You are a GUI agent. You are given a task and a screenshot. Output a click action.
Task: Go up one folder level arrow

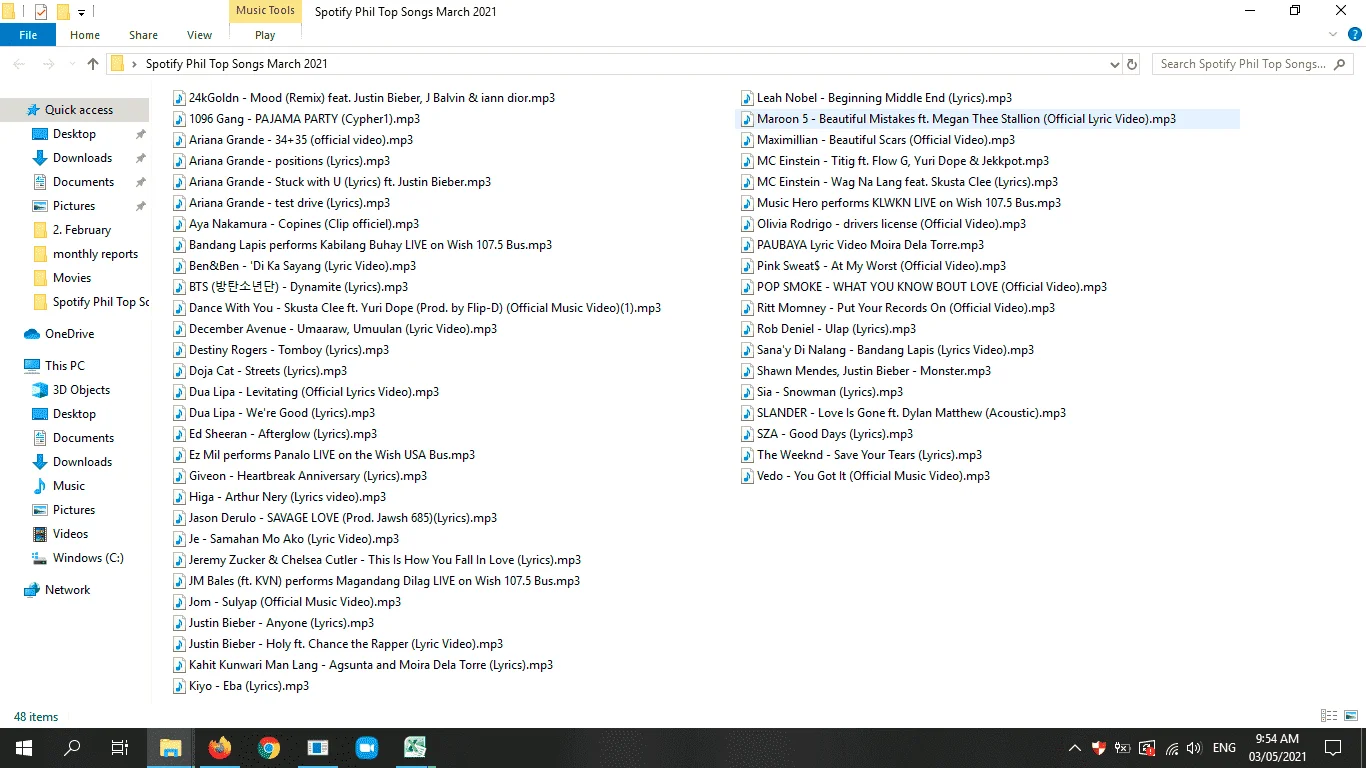click(93, 64)
